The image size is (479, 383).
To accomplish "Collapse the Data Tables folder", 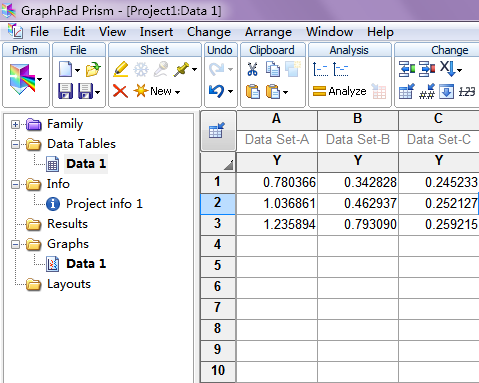I will click(x=15, y=144).
